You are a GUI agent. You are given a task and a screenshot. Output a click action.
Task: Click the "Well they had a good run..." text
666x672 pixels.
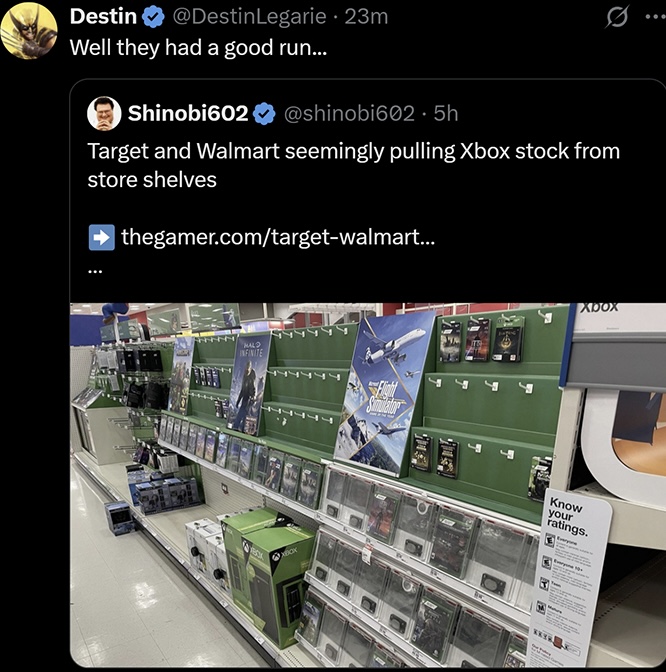tap(196, 47)
